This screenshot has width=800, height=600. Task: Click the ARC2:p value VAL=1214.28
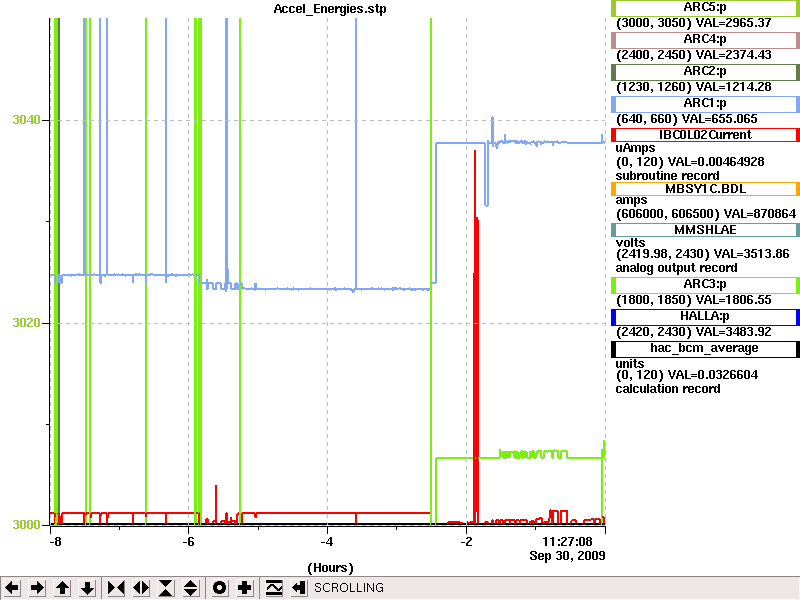(734, 87)
